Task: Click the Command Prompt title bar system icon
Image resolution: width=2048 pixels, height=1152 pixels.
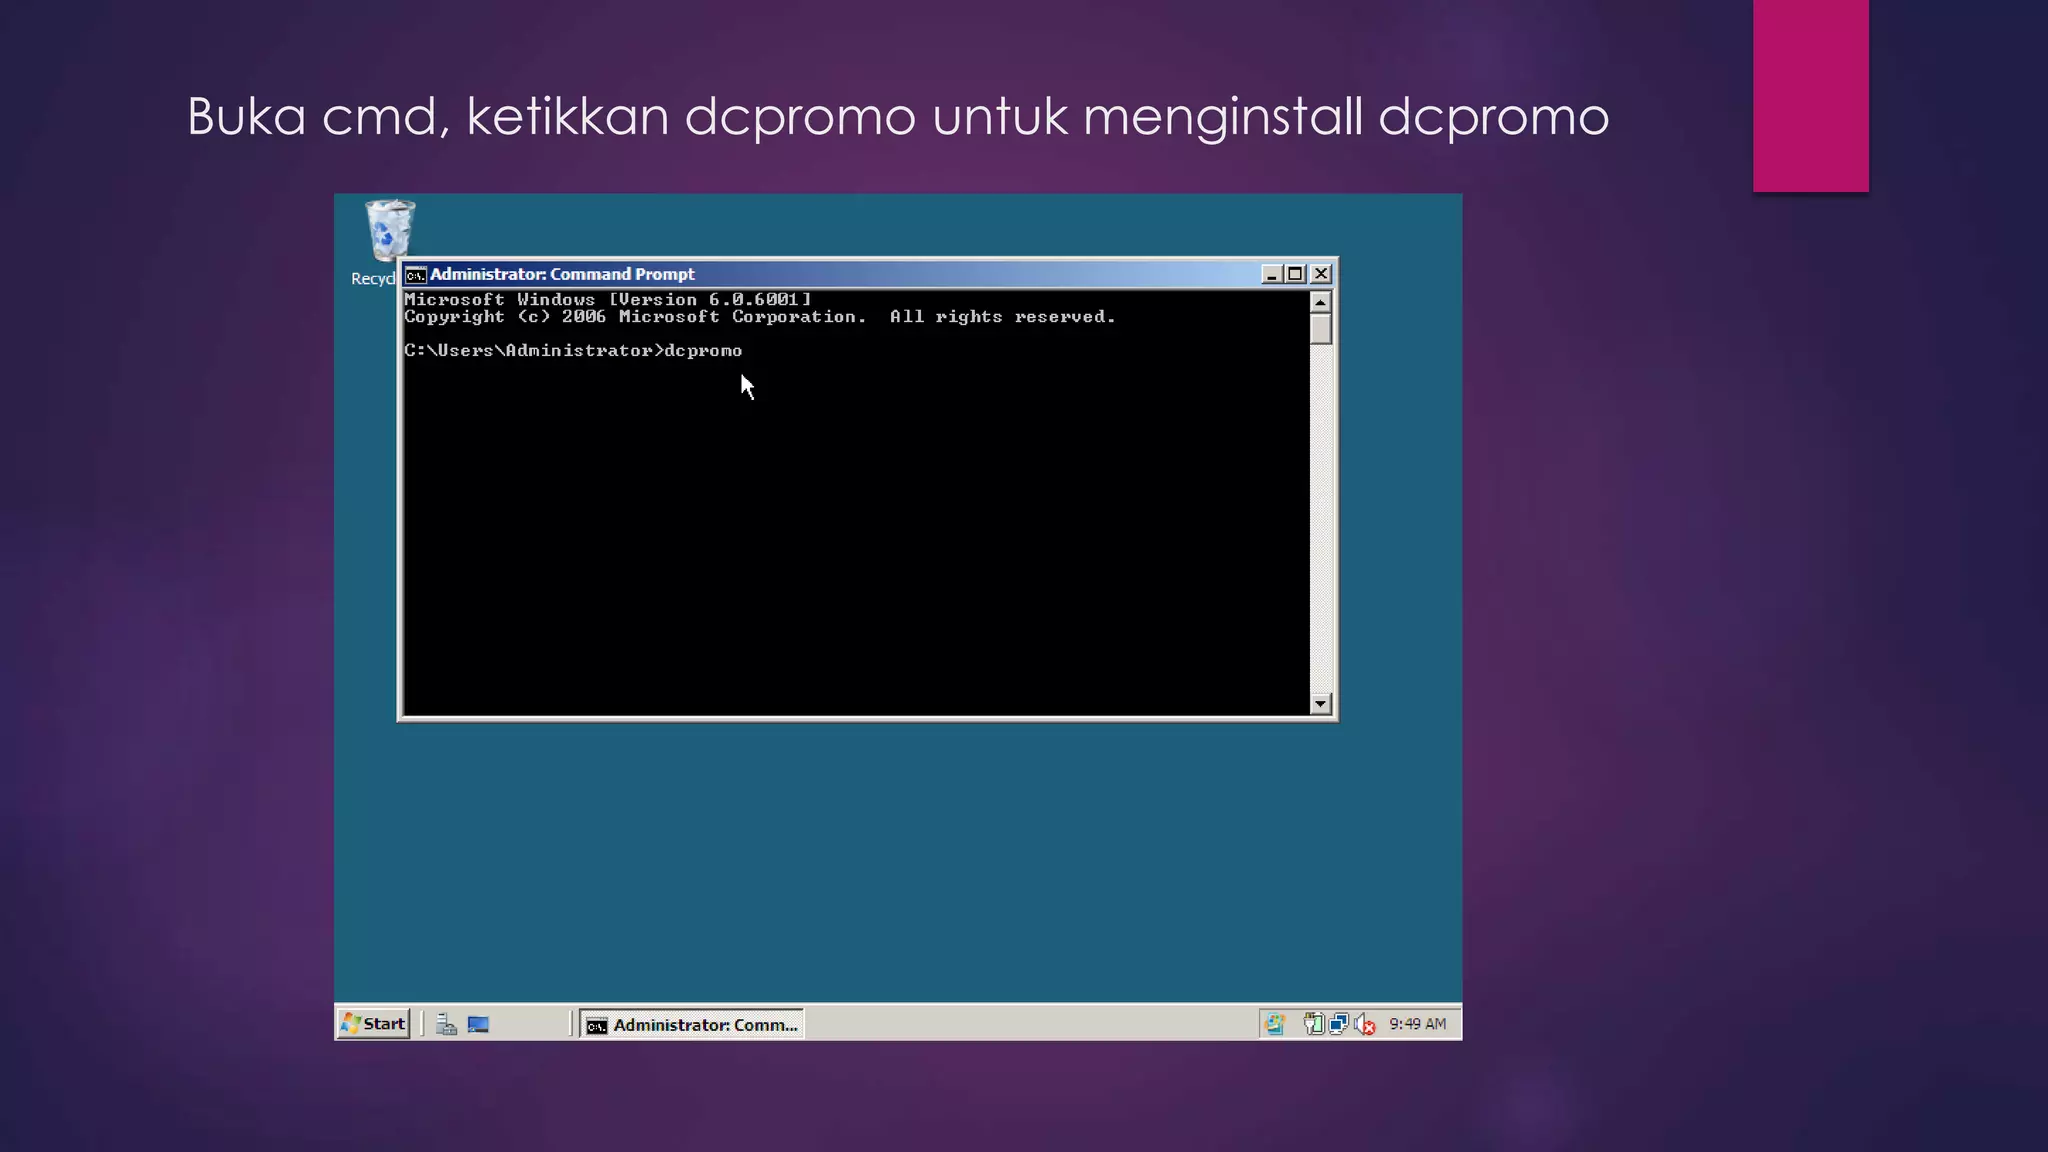Action: point(415,274)
